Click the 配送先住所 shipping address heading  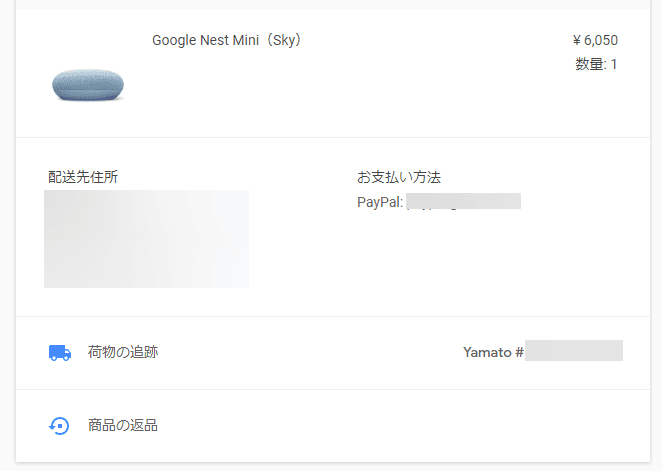click(x=83, y=177)
